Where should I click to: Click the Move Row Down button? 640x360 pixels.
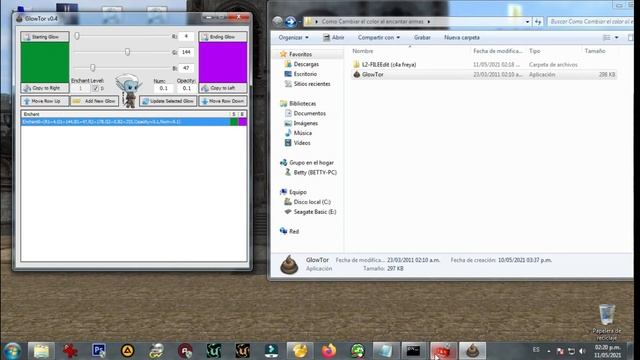pyautogui.click(x=223, y=101)
